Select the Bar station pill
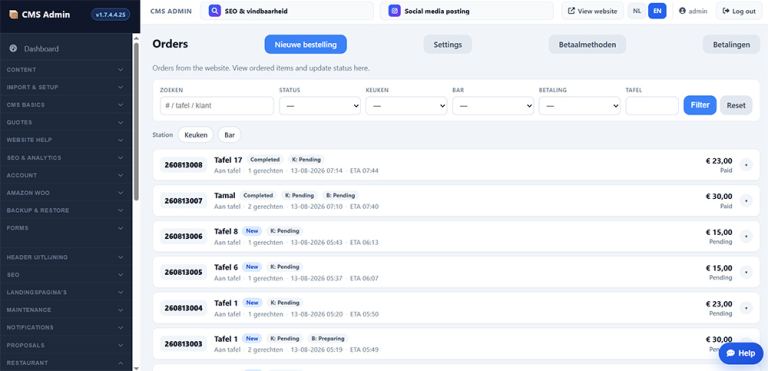 coord(229,135)
